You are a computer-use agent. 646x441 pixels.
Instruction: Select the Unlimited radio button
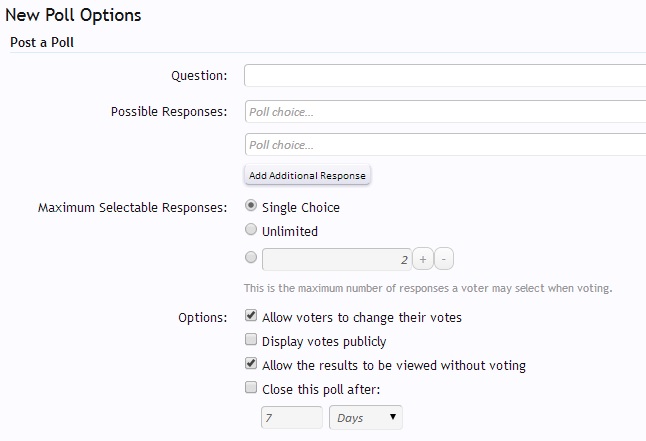click(251, 229)
